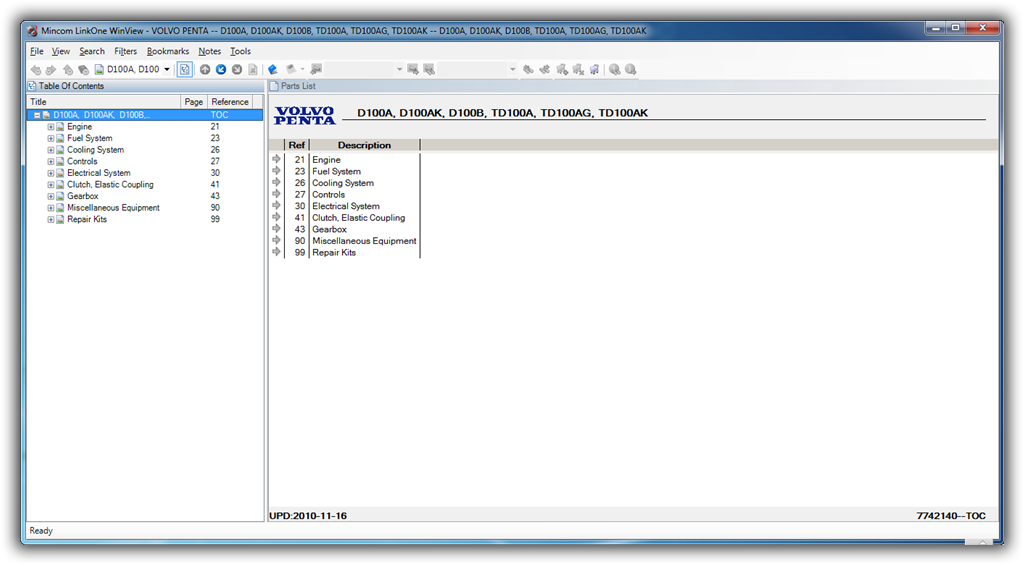Click the first icon after first combo box
The image size is (1024, 565).
pos(413,69)
